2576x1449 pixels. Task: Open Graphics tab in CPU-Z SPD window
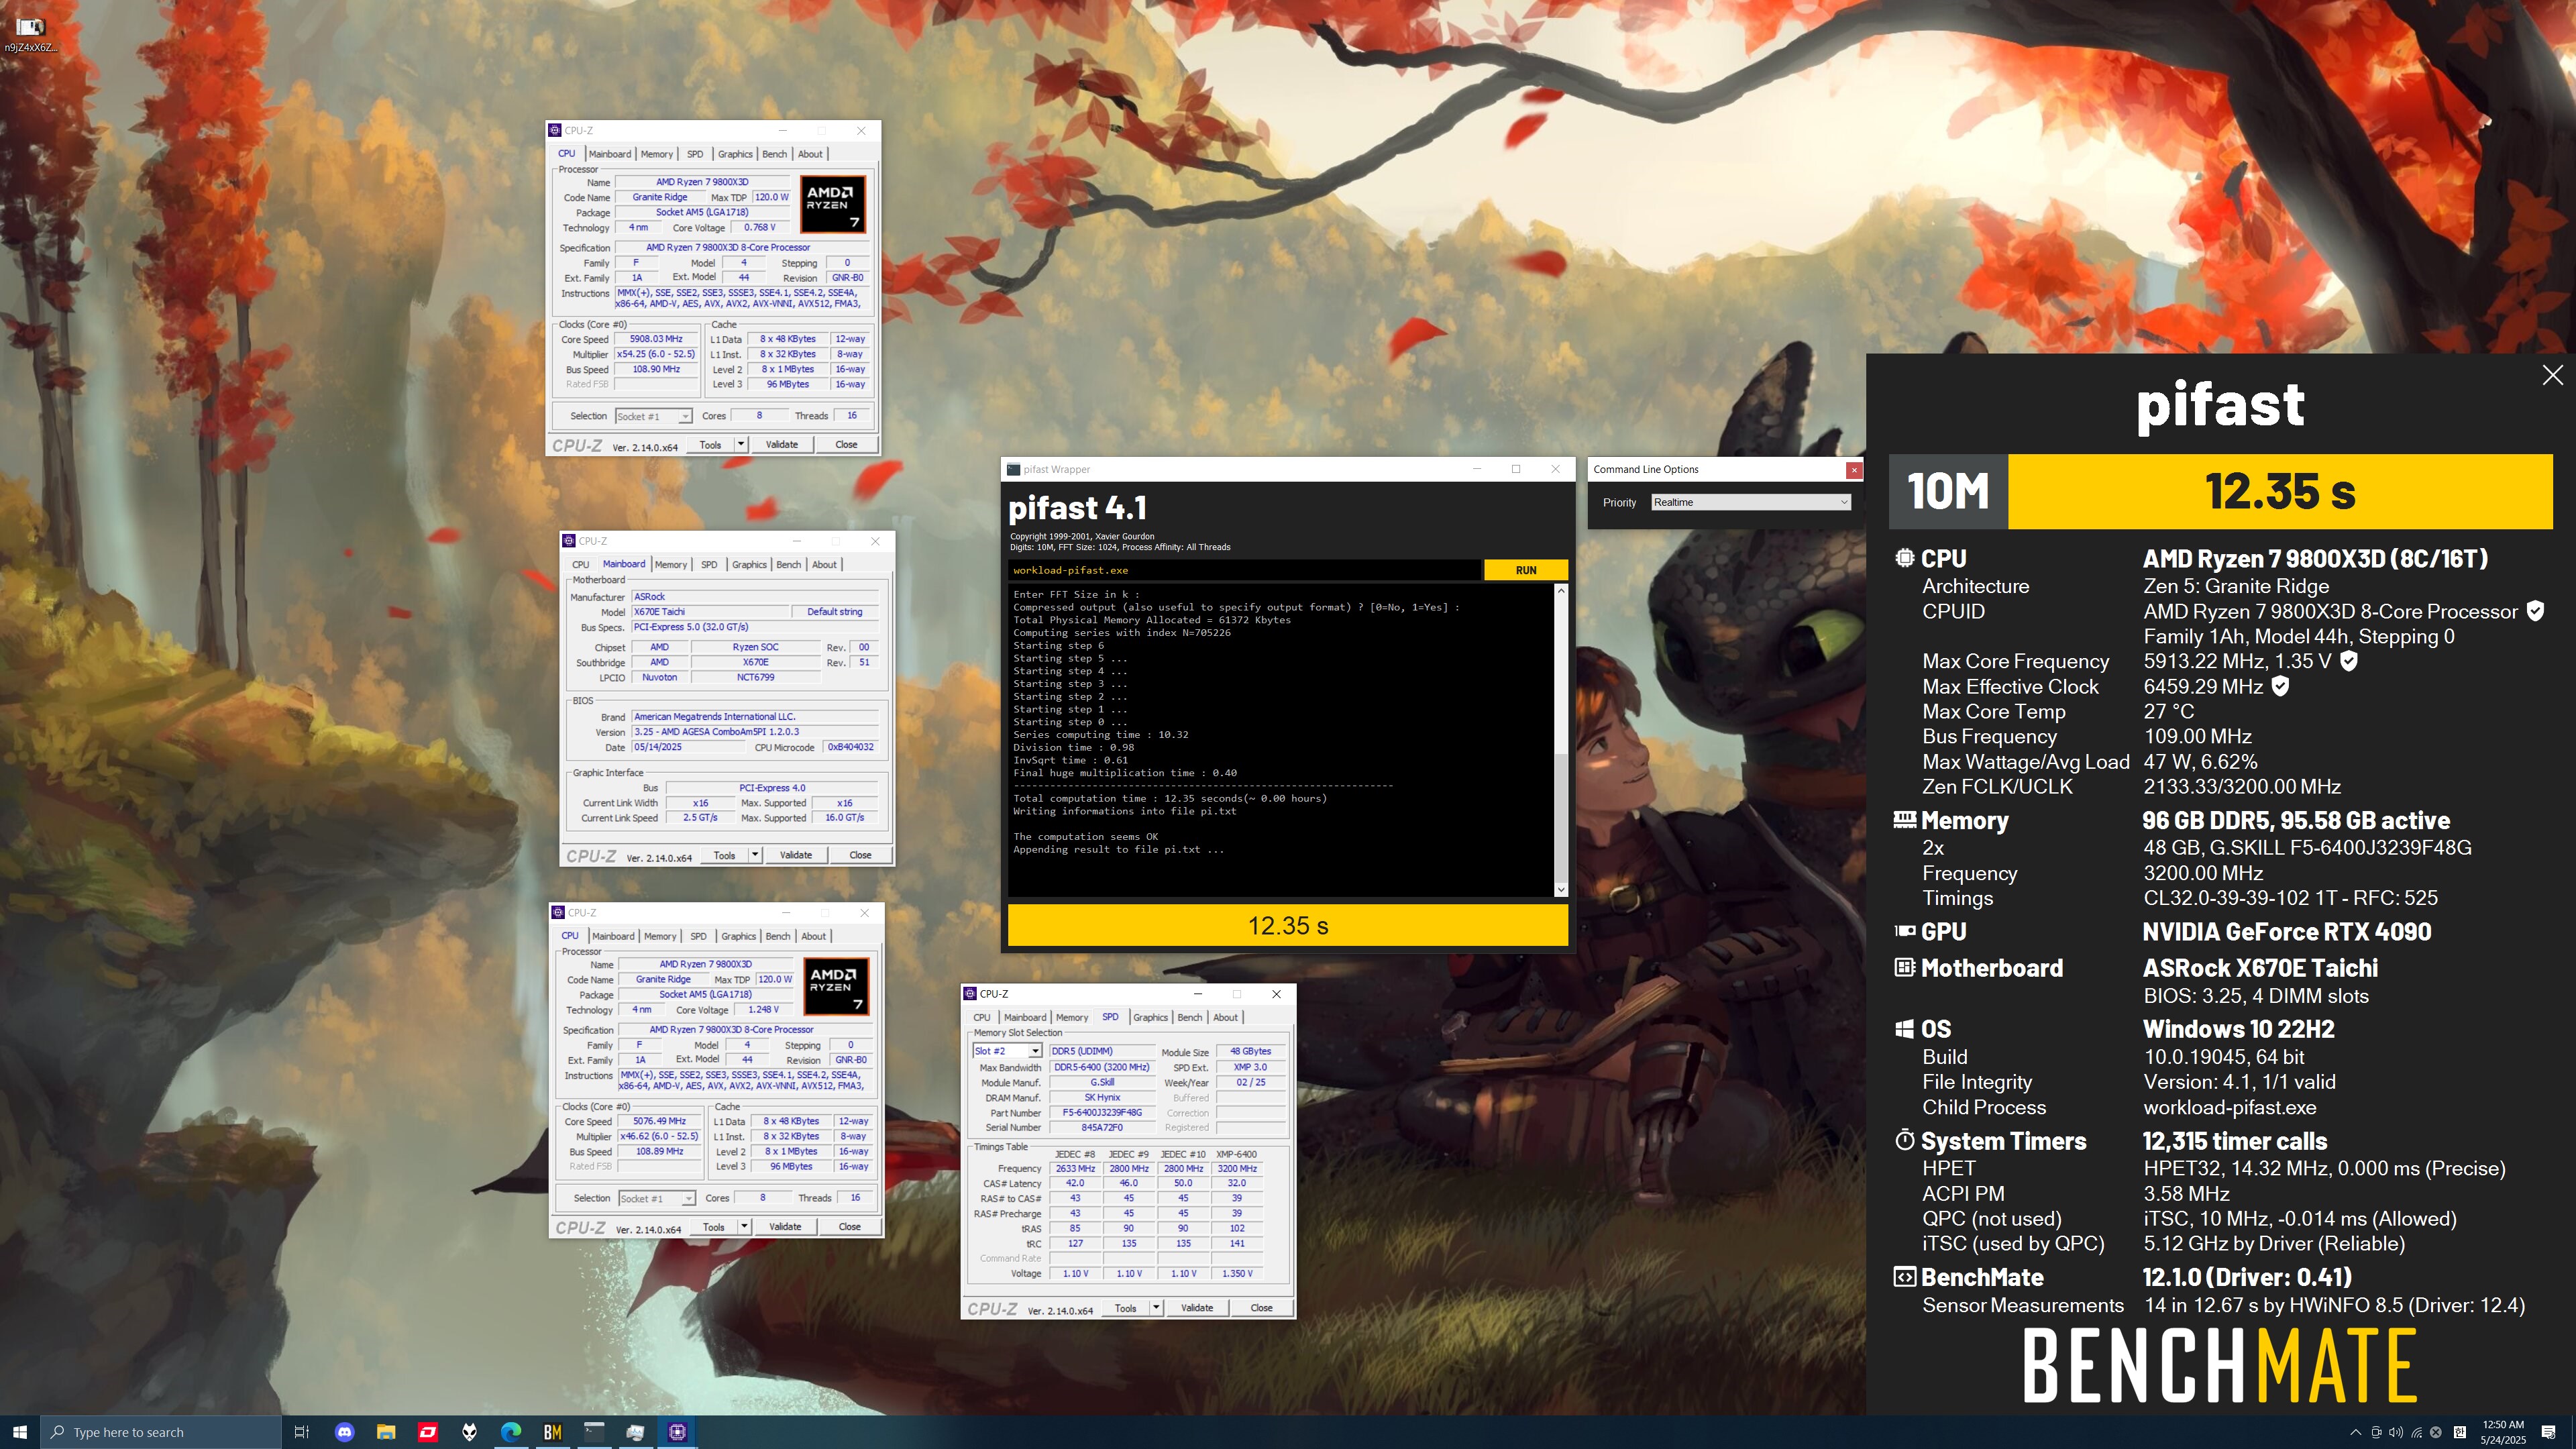(1150, 1017)
